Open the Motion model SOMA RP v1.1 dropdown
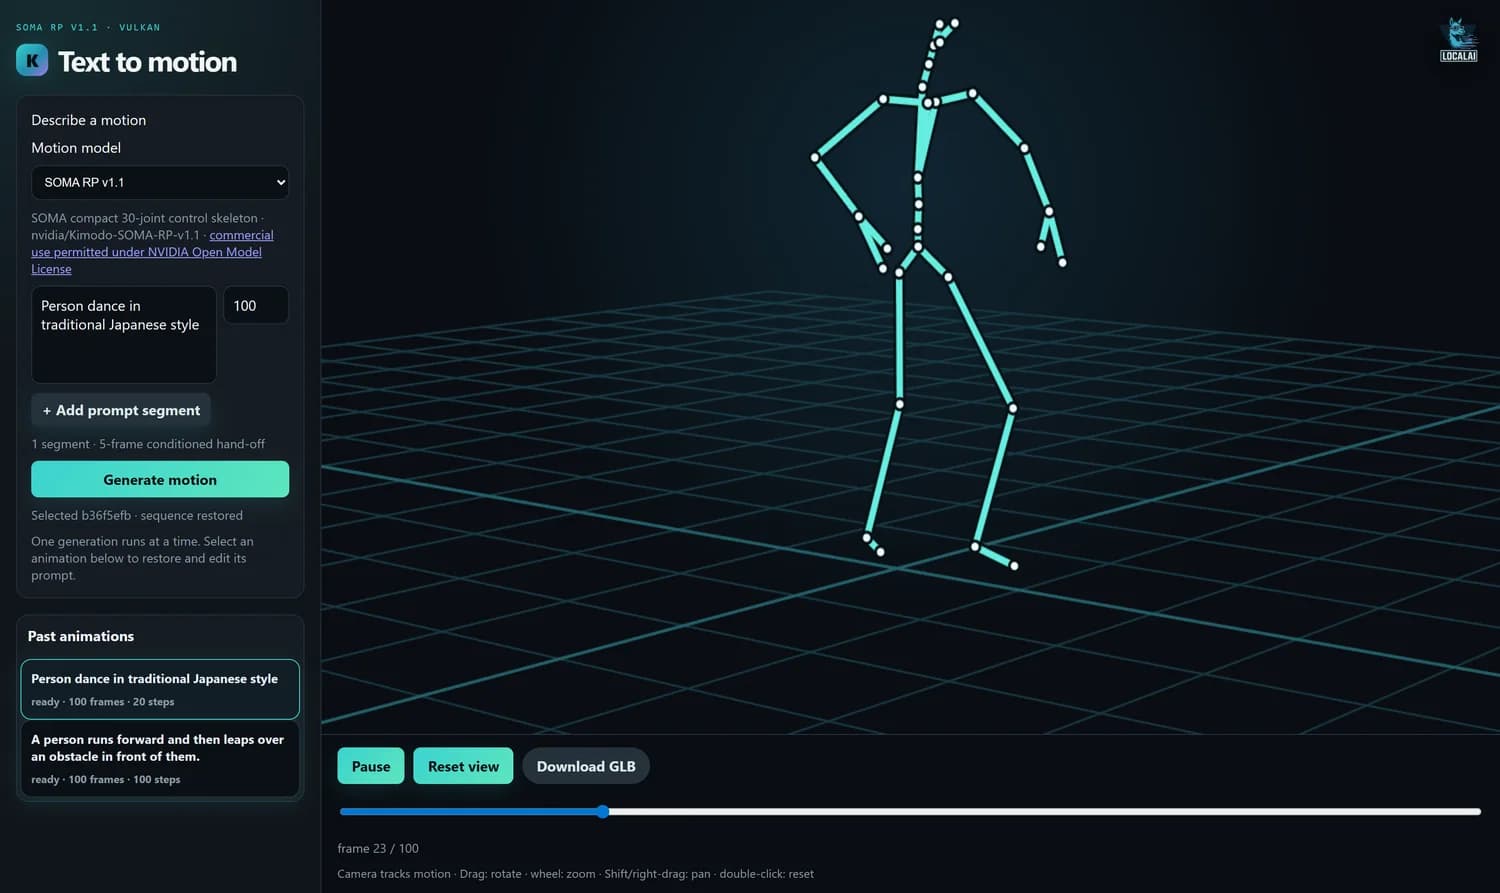 160,182
